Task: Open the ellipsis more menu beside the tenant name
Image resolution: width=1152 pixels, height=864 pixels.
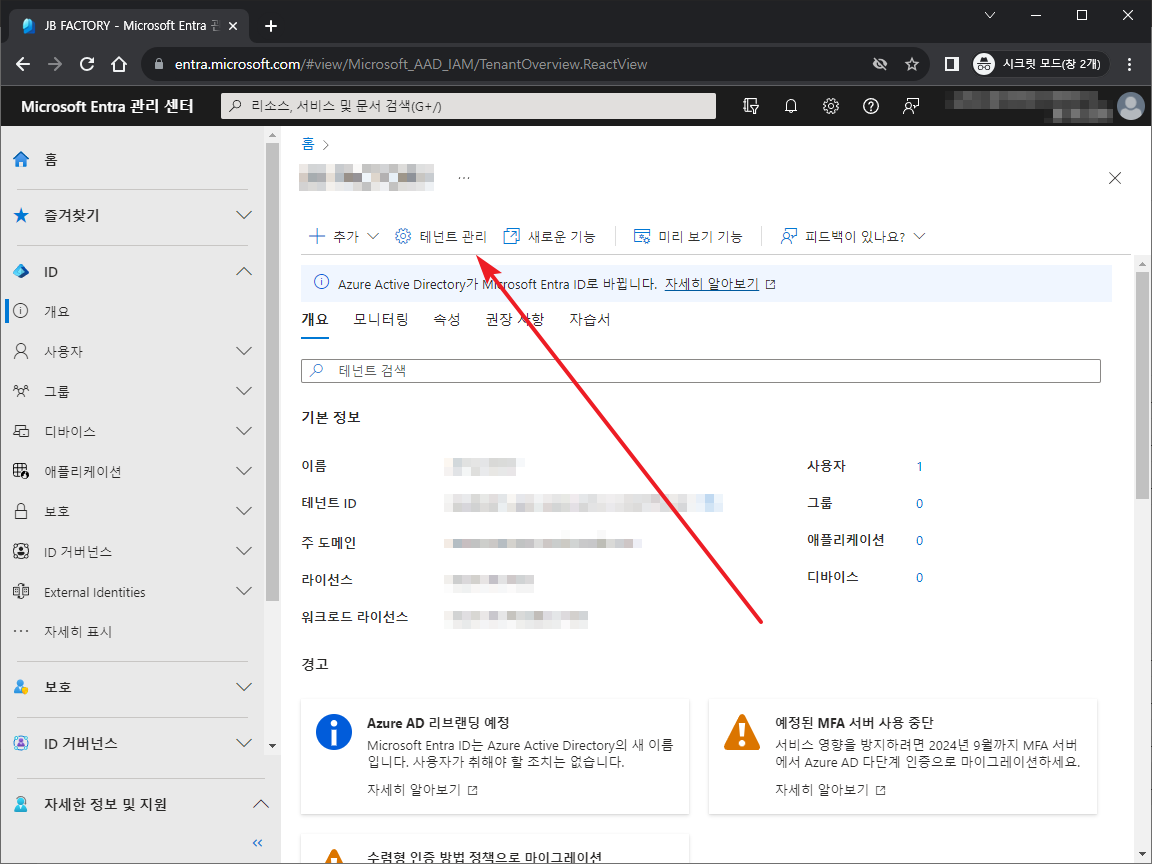Action: point(464,178)
